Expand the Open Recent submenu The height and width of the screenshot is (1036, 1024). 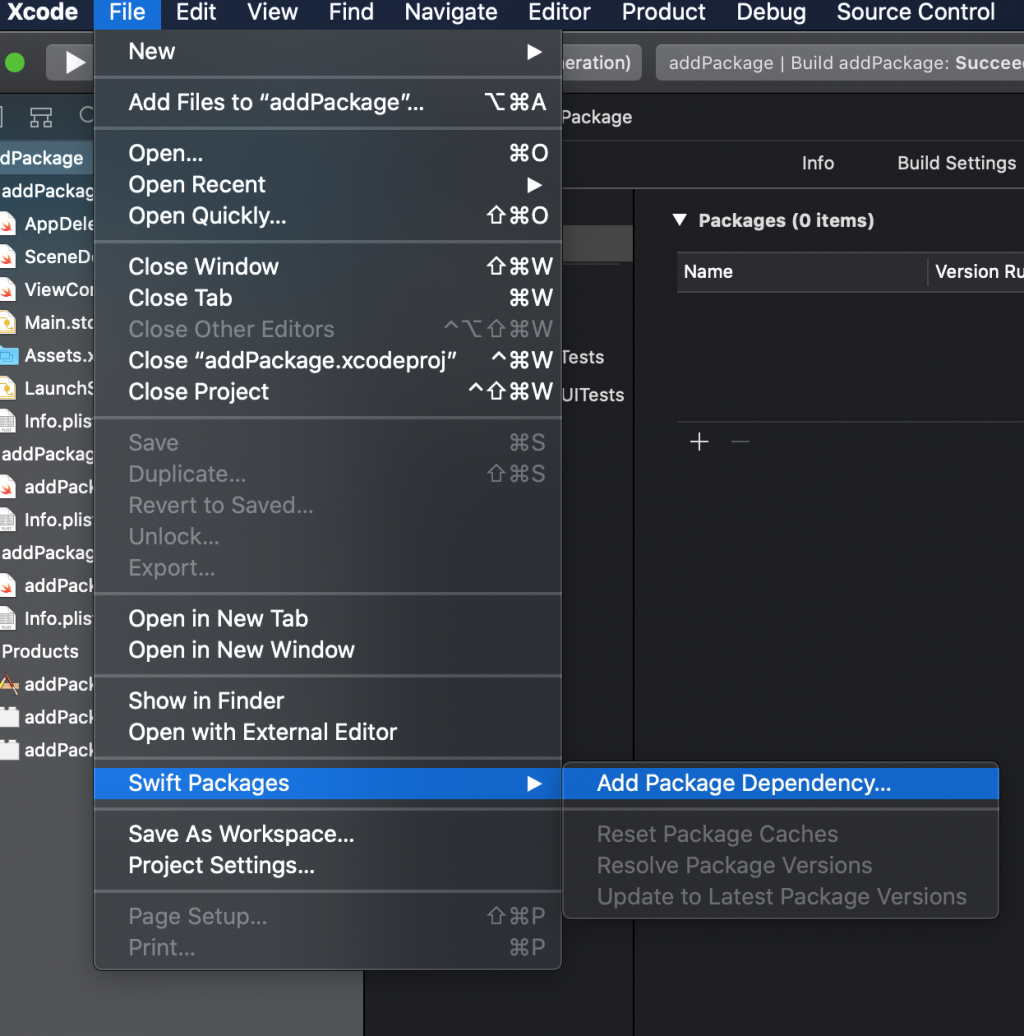pyautogui.click(x=328, y=184)
